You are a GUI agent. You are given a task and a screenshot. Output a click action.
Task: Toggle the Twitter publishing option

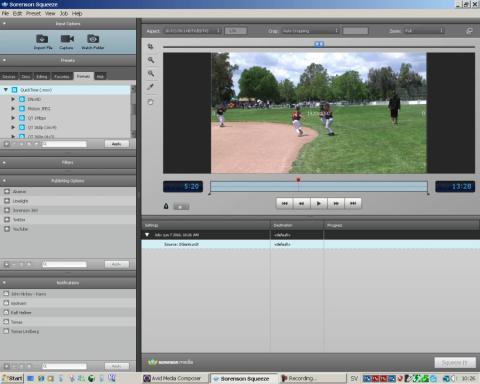point(7,220)
